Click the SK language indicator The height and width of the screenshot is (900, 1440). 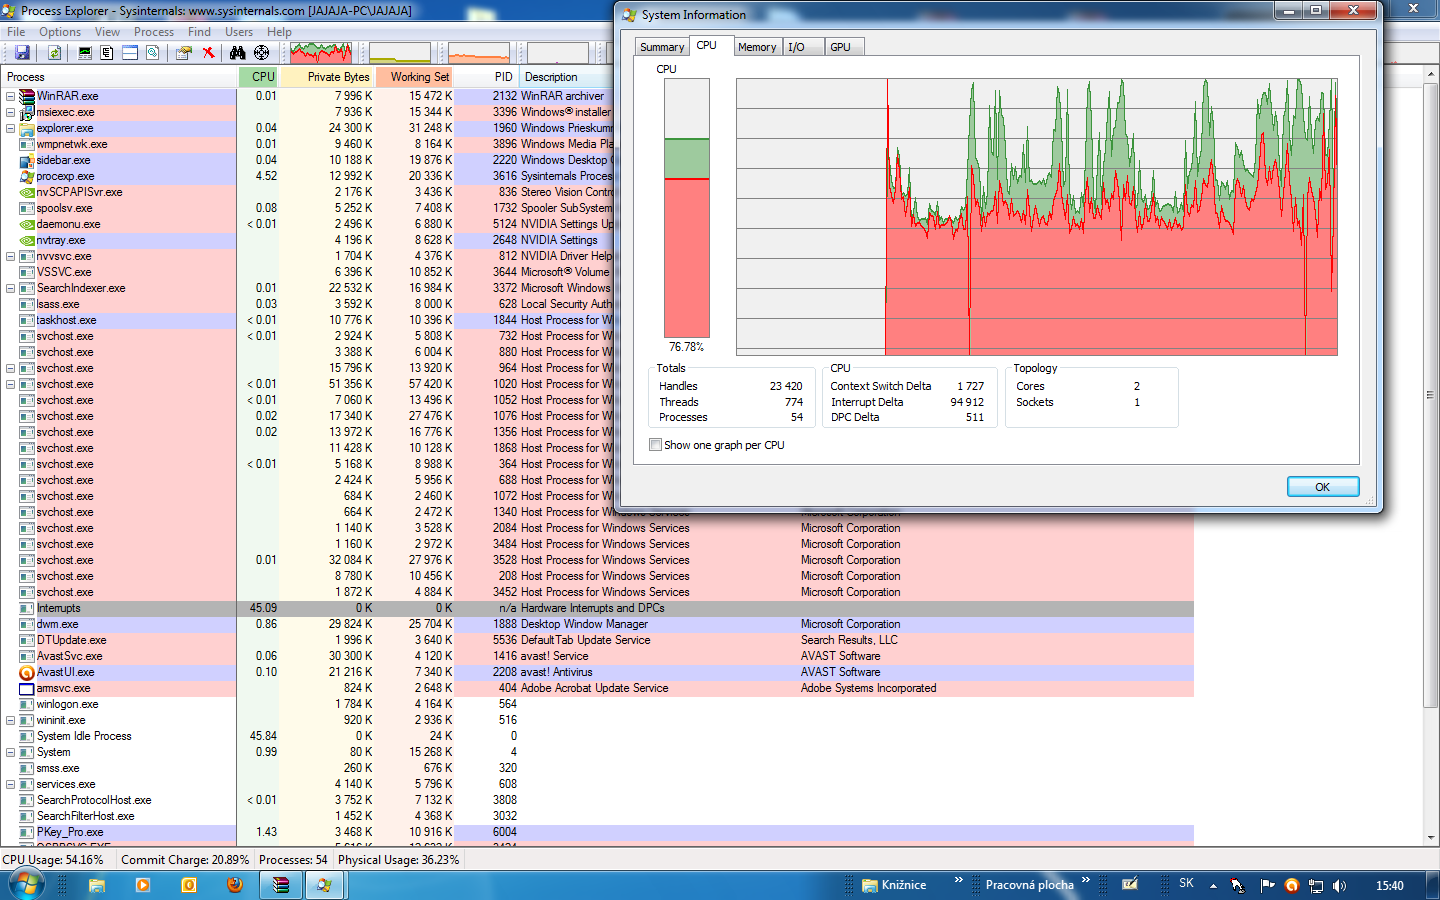pos(1186,883)
